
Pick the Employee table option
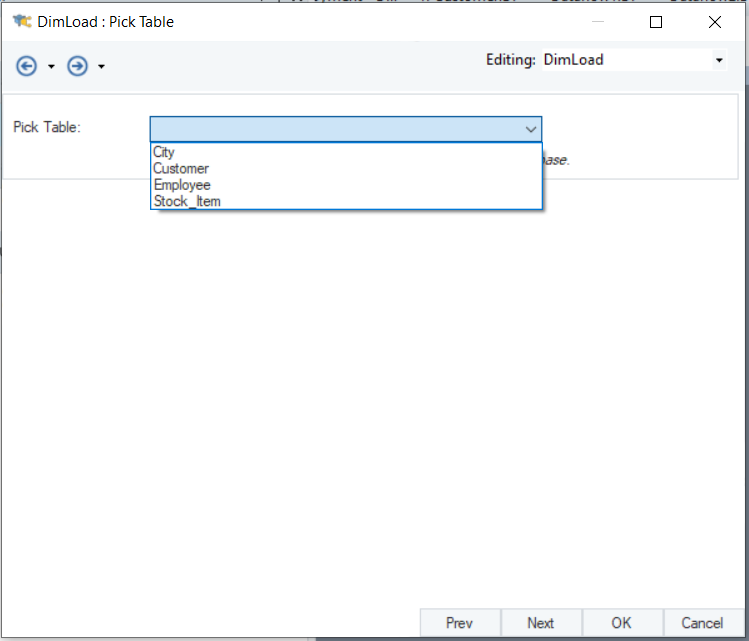pyautogui.click(x=182, y=185)
